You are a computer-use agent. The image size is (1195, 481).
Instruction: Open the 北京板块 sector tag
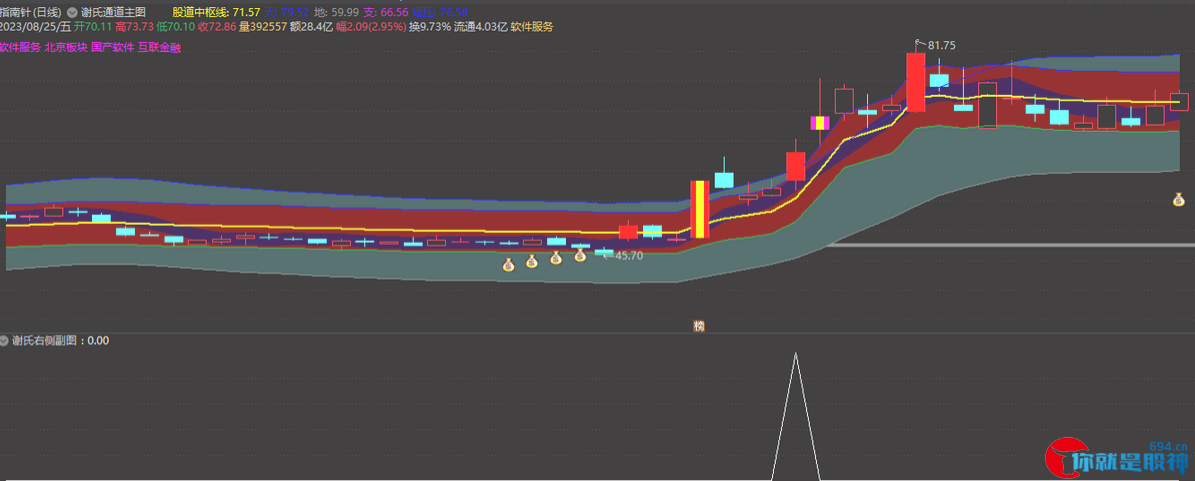(x=66, y=47)
